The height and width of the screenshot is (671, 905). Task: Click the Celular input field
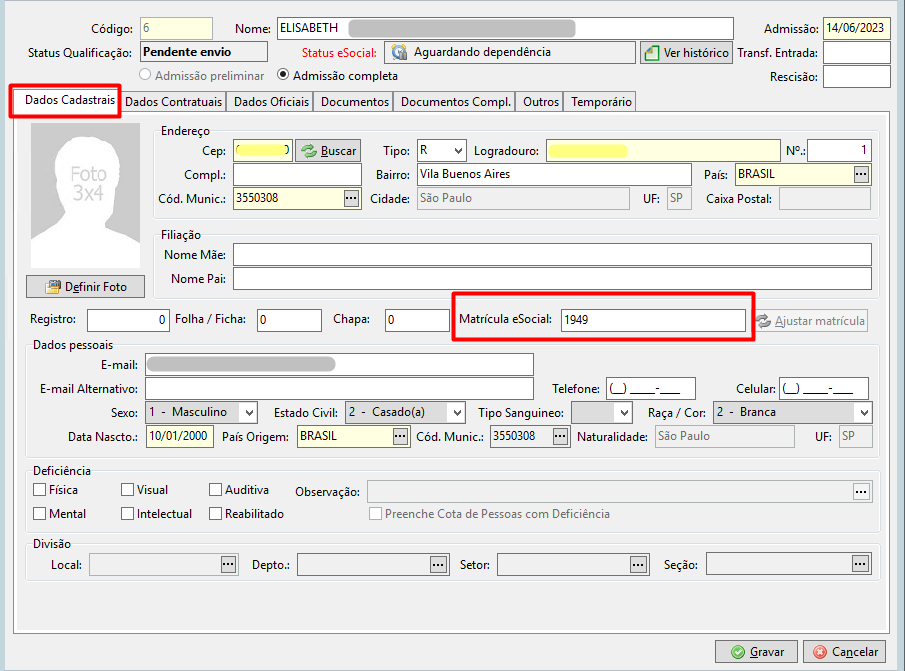824,388
